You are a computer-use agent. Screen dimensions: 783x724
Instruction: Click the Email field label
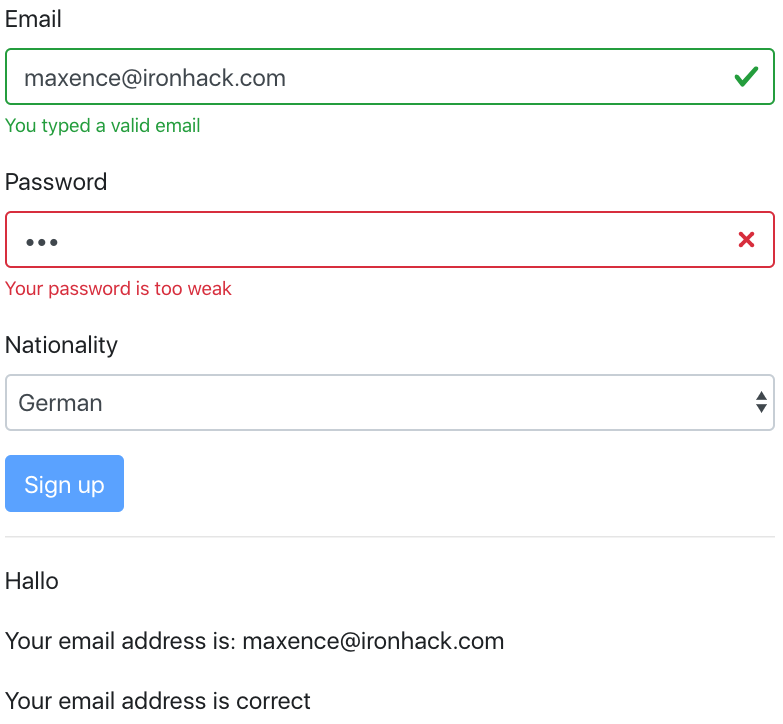coord(33,19)
